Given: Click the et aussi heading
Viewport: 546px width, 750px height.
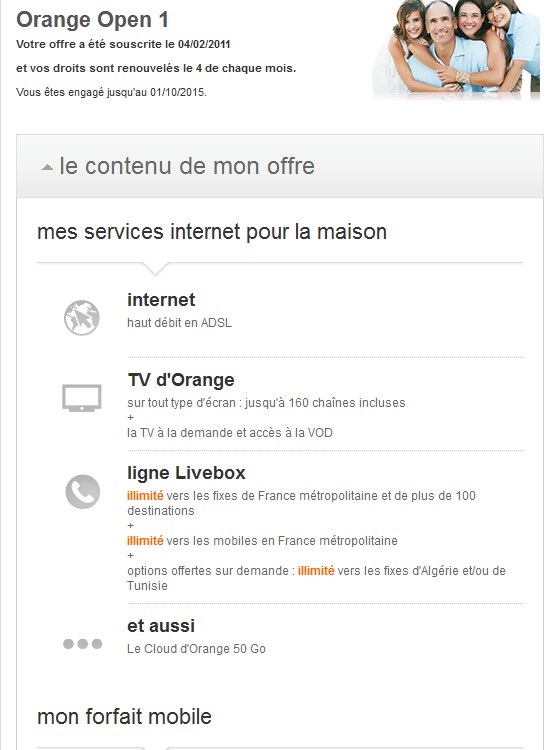Looking at the screenshot, I should (161, 626).
